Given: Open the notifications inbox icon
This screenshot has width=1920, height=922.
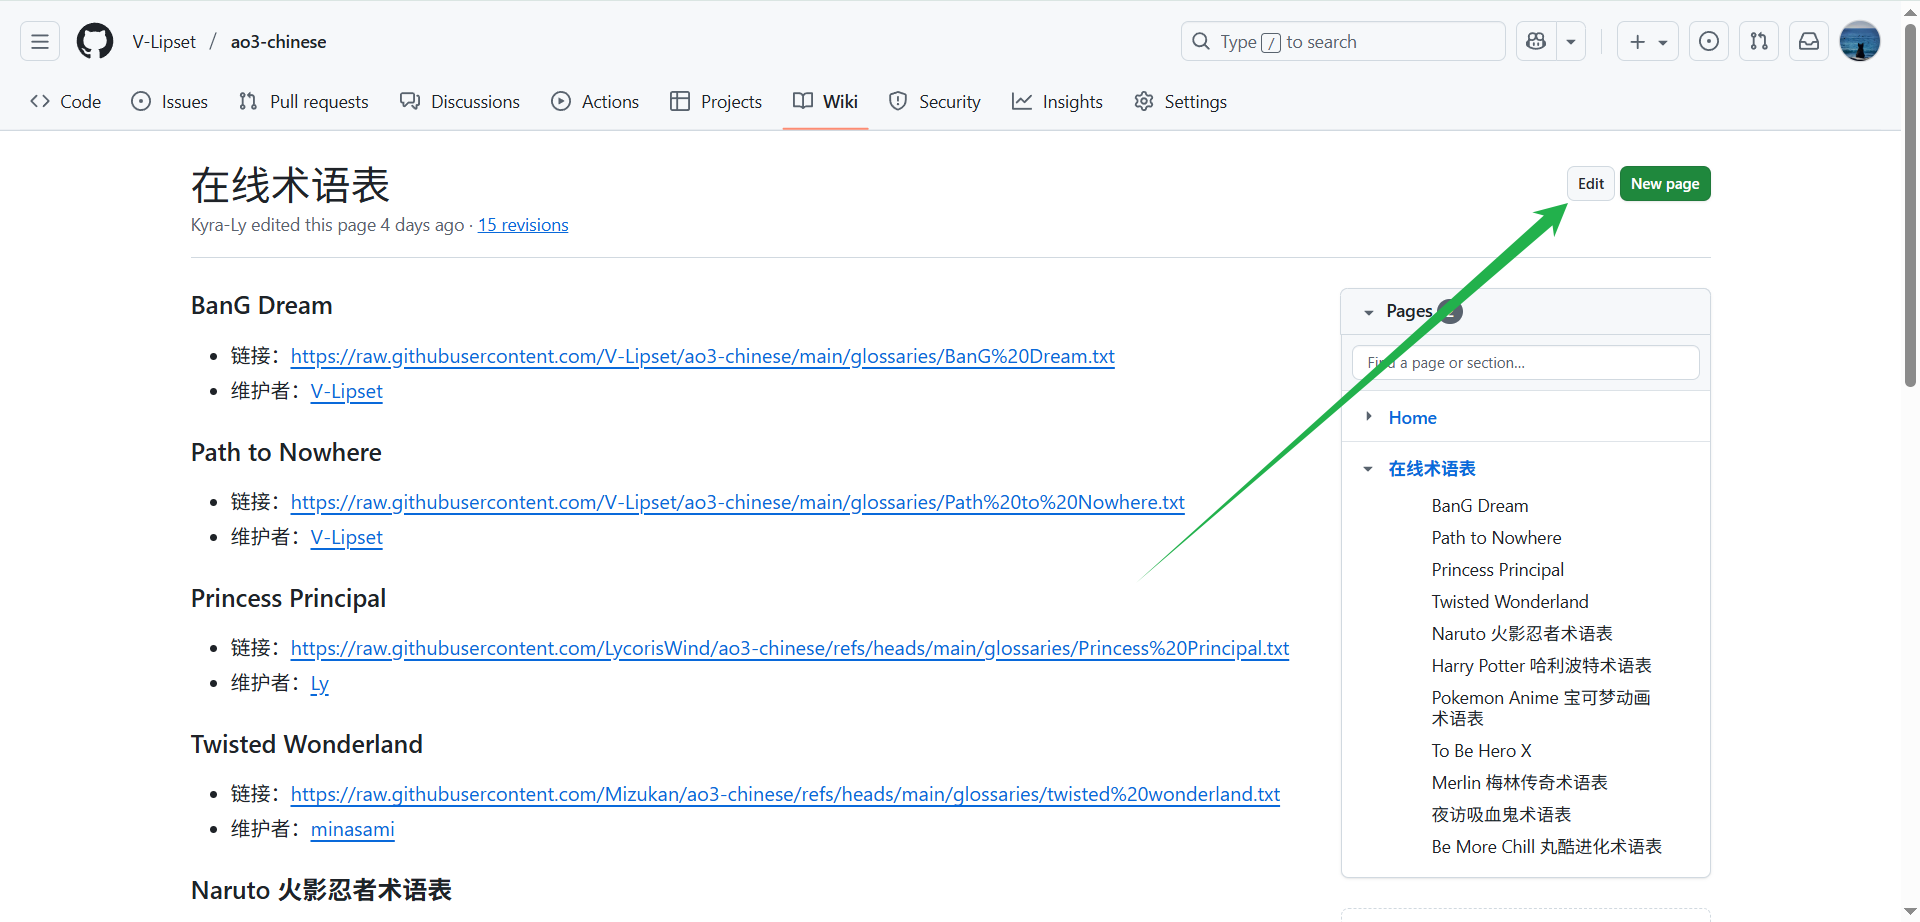Looking at the screenshot, I should (x=1809, y=42).
